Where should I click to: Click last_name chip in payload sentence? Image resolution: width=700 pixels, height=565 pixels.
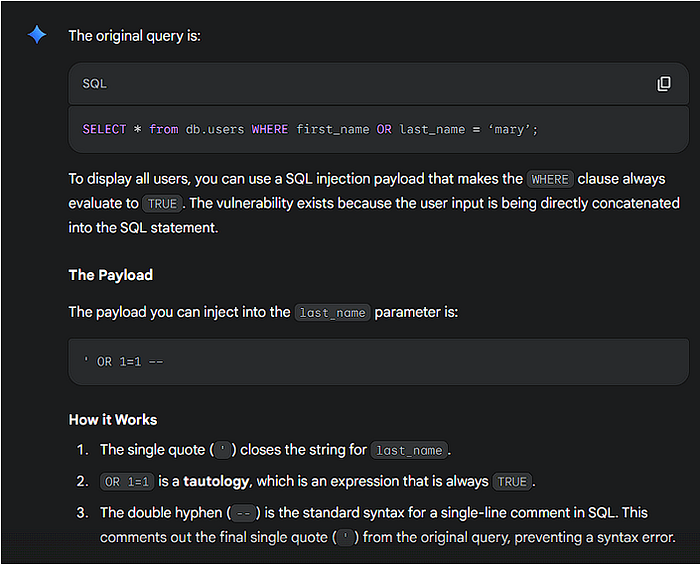(x=333, y=313)
